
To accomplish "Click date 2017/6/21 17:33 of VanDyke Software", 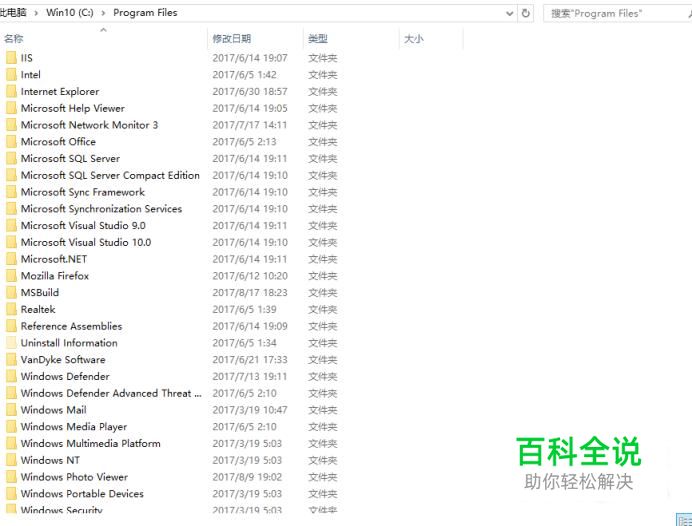I will click(250, 360).
